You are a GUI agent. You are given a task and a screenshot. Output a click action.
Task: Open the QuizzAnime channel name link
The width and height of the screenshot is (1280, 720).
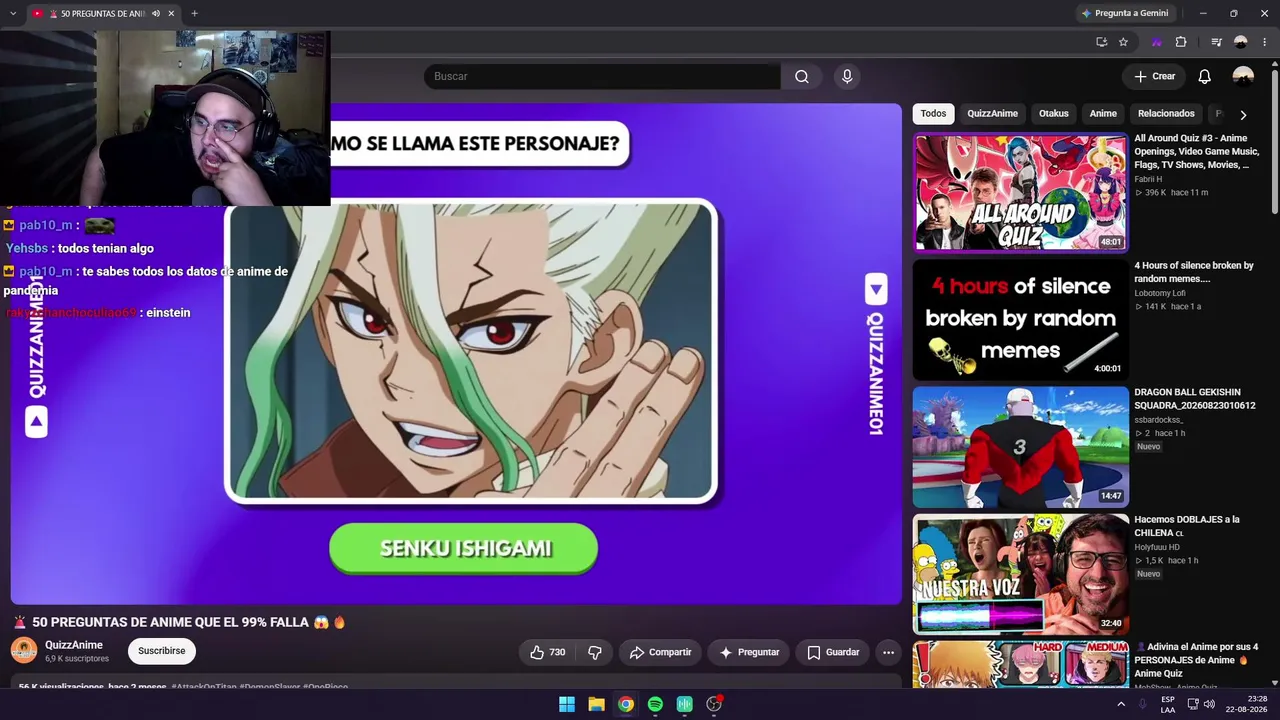click(x=74, y=645)
